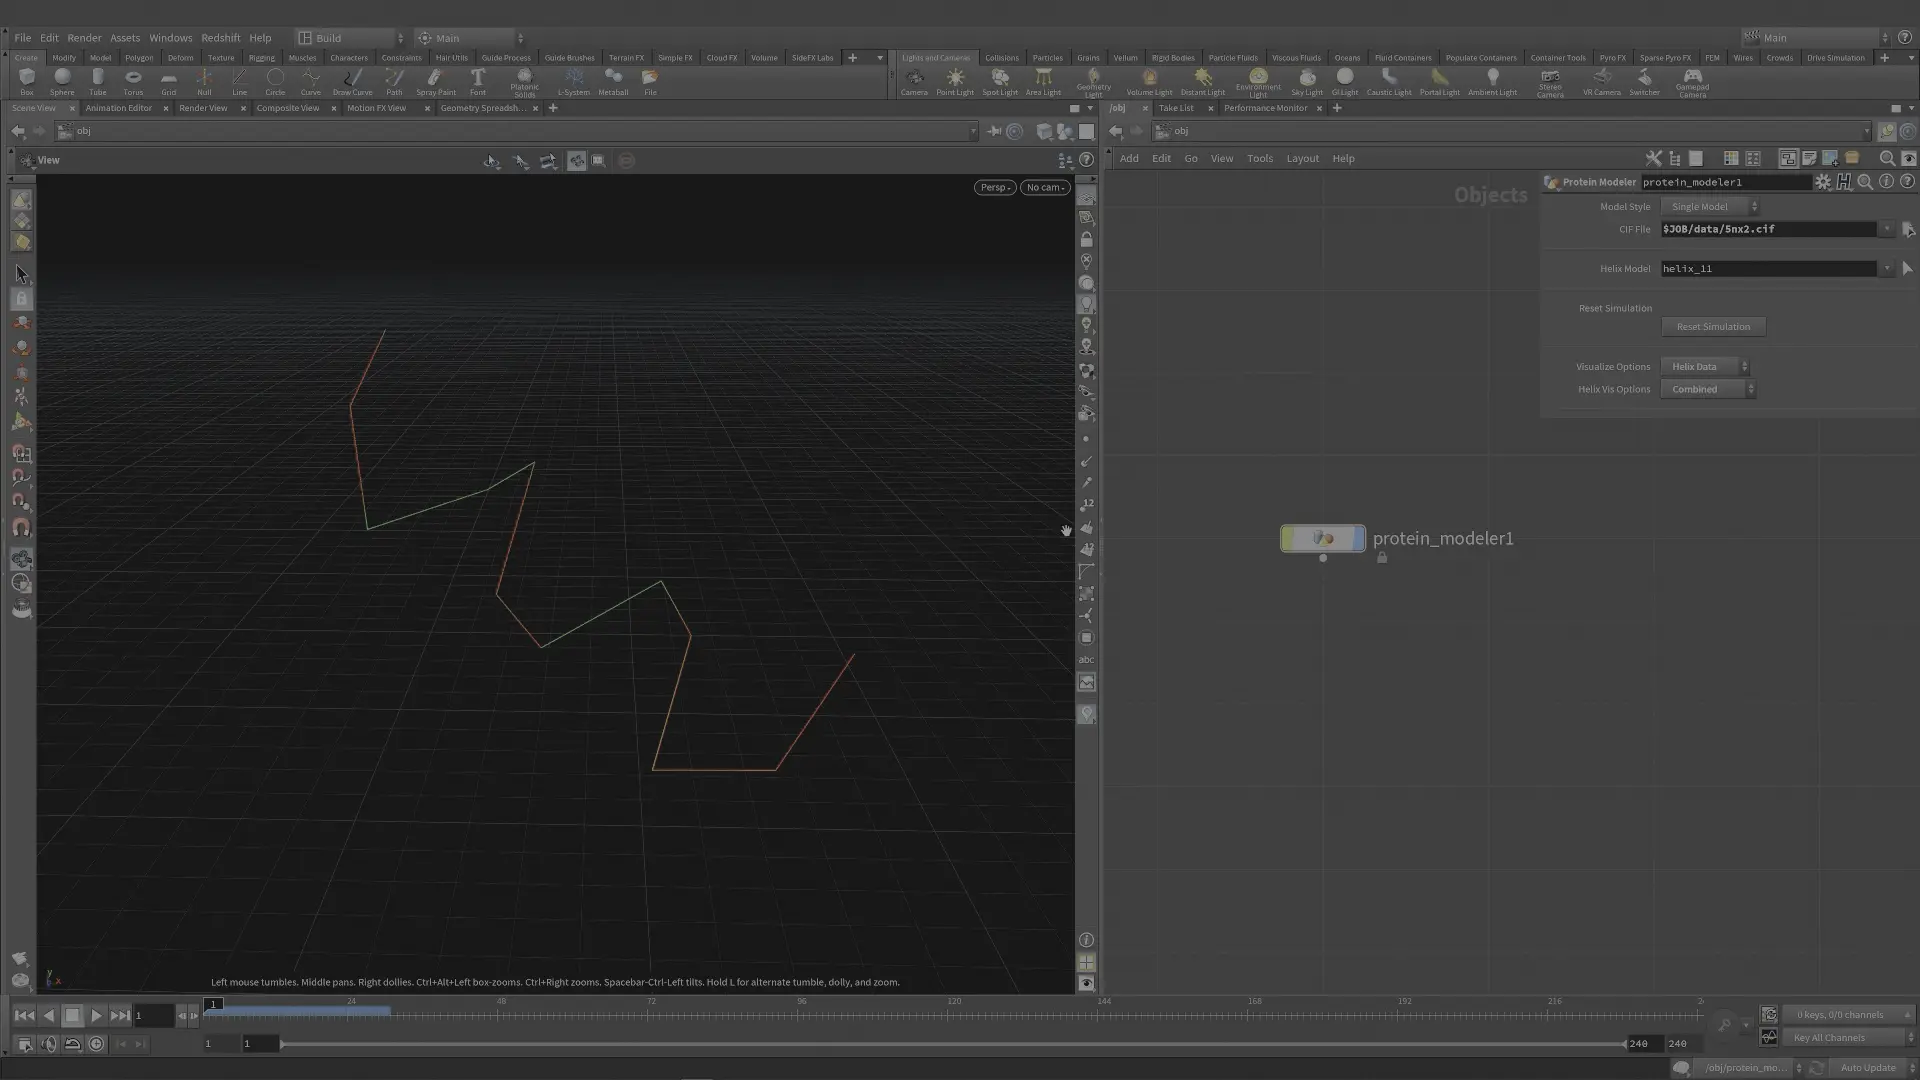Screen dimensions: 1920x1080
Task: Select the Grid shelf tool
Action: click(168, 81)
